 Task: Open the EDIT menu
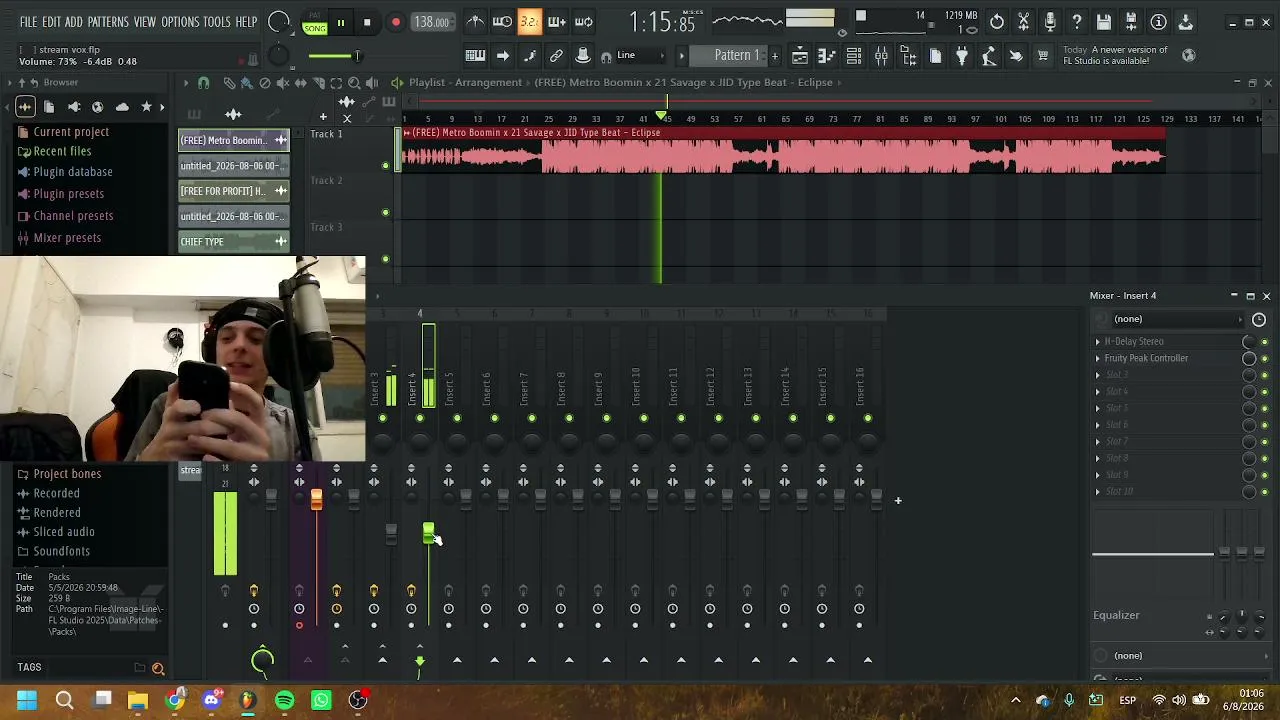[x=51, y=22]
